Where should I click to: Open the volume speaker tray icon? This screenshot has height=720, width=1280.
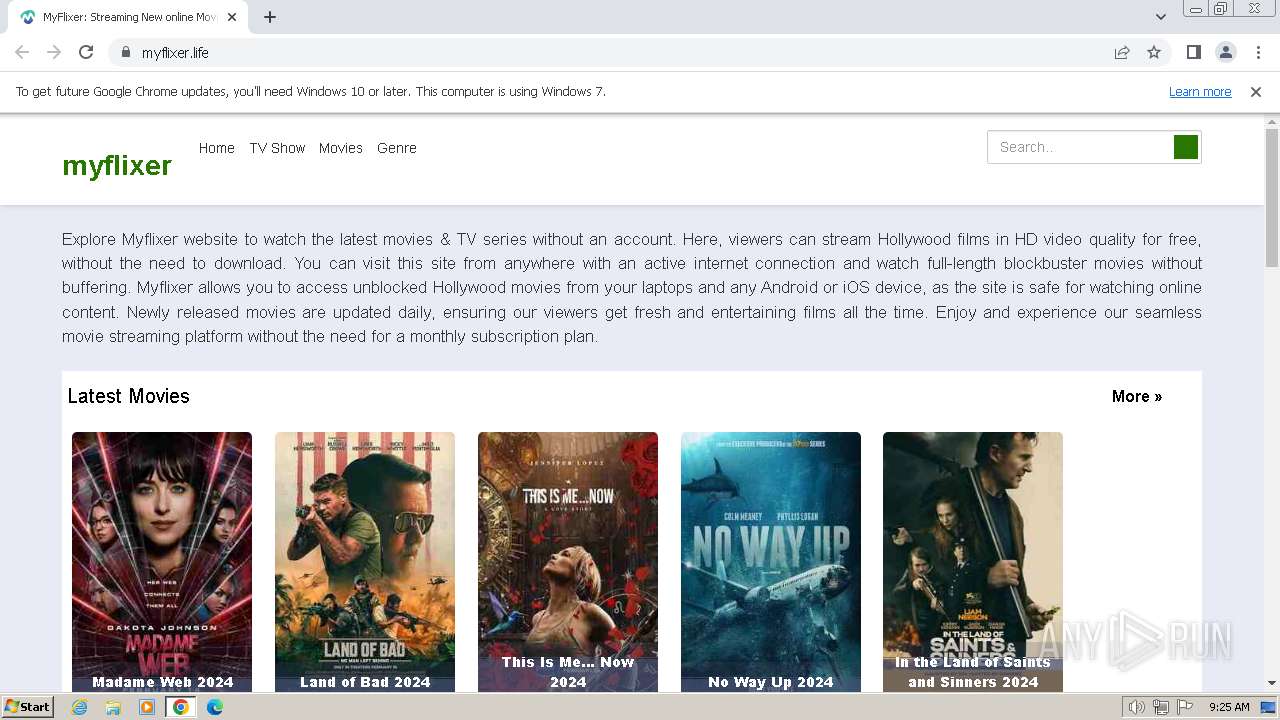(1137, 707)
